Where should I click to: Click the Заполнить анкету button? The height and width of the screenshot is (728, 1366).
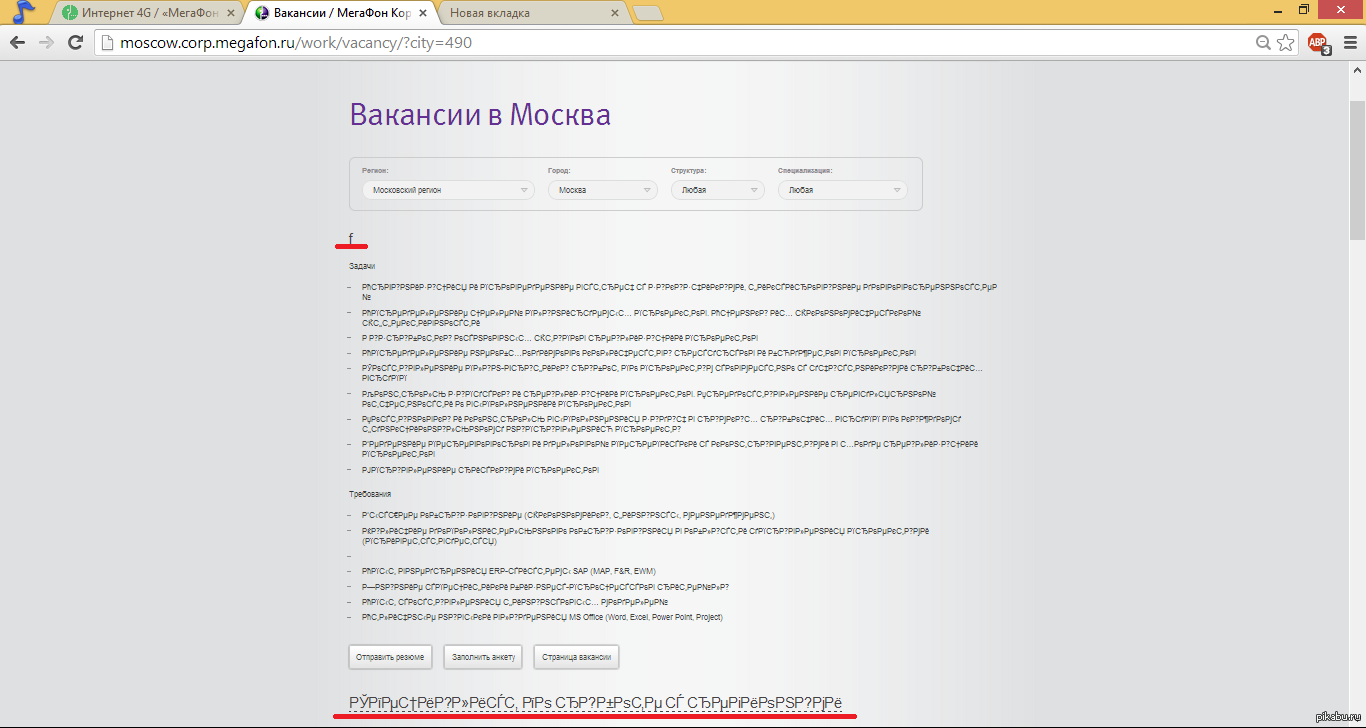click(483, 657)
